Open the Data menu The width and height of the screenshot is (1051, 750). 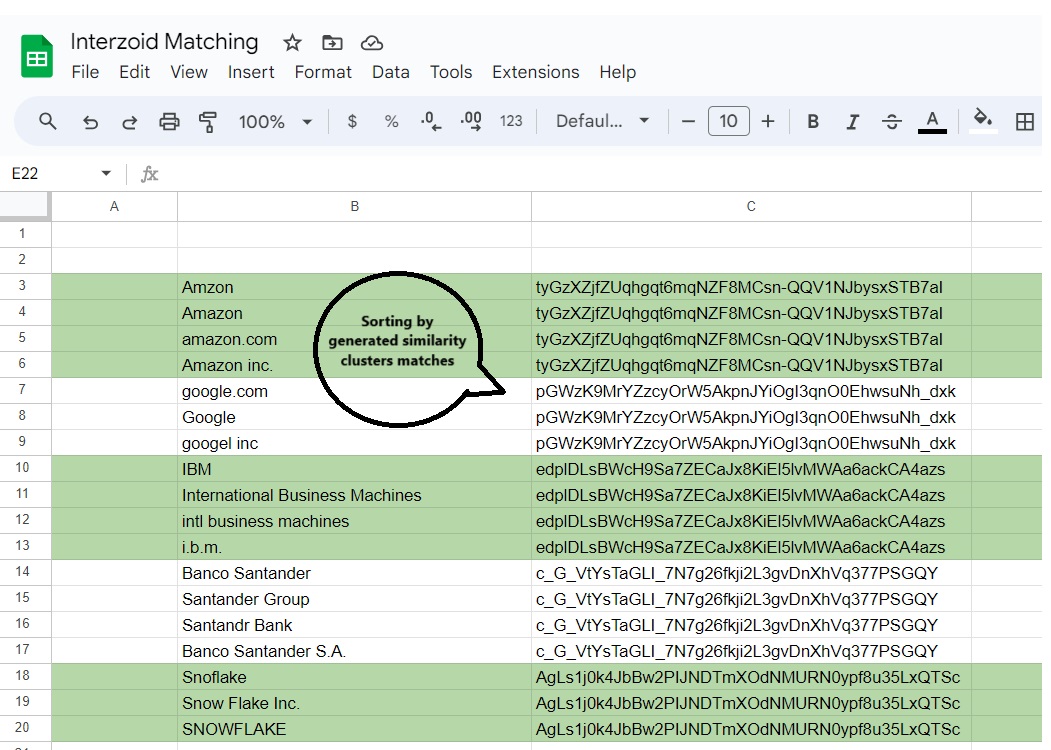391,72
